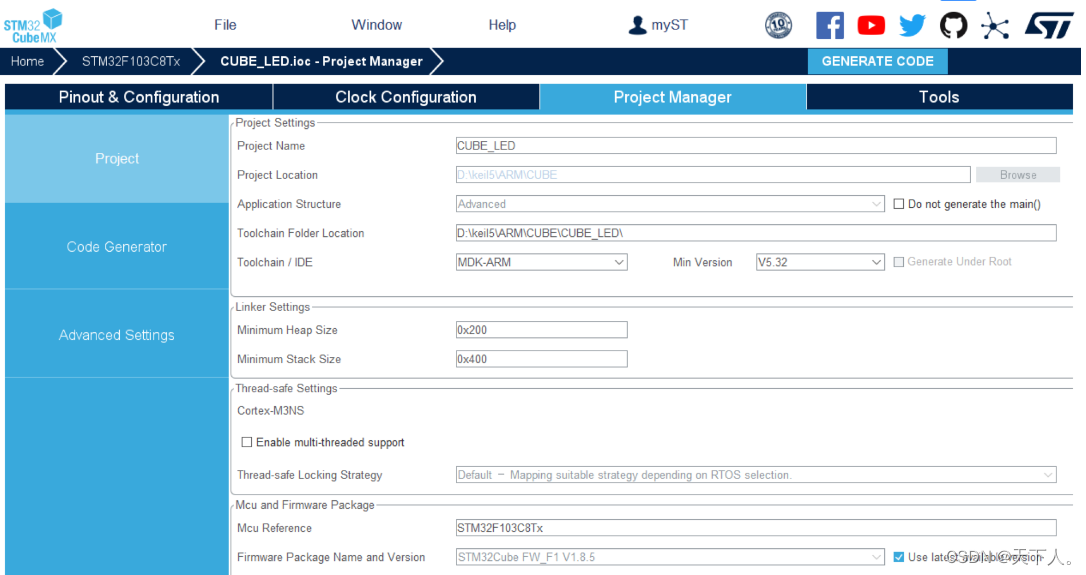
Task: Select CUBE_LED.ioc - Project Manager breadcrumb
Action: click(x=321, y=61)
